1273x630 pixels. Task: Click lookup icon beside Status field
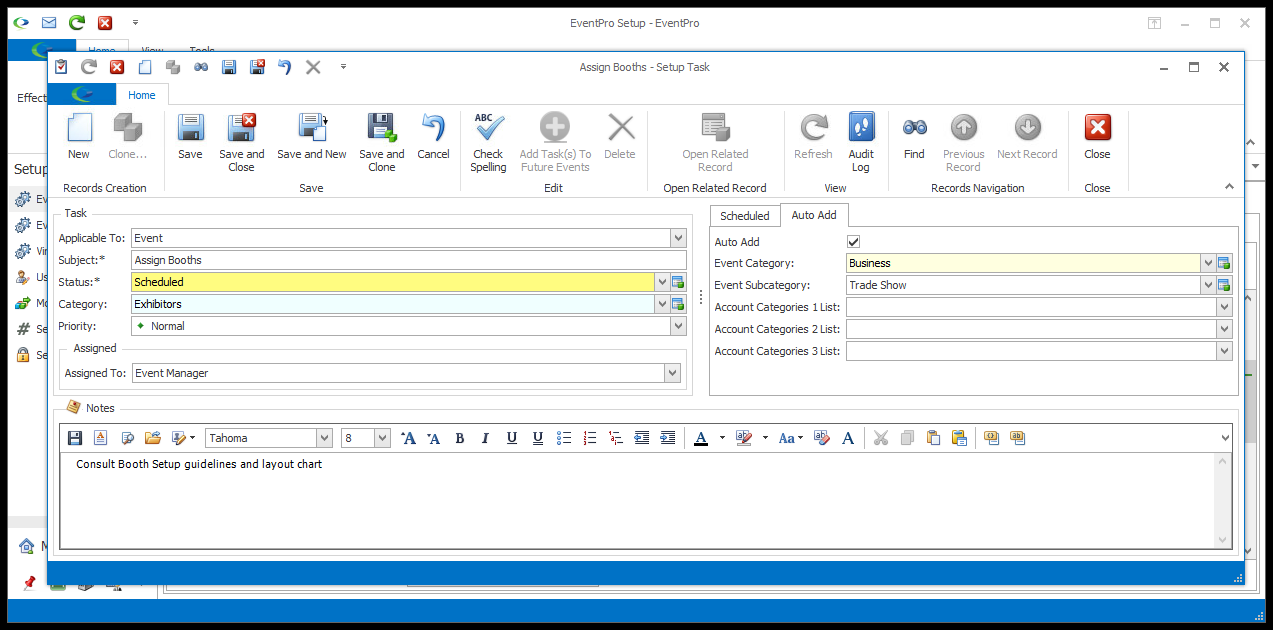(x=678, y=282)
